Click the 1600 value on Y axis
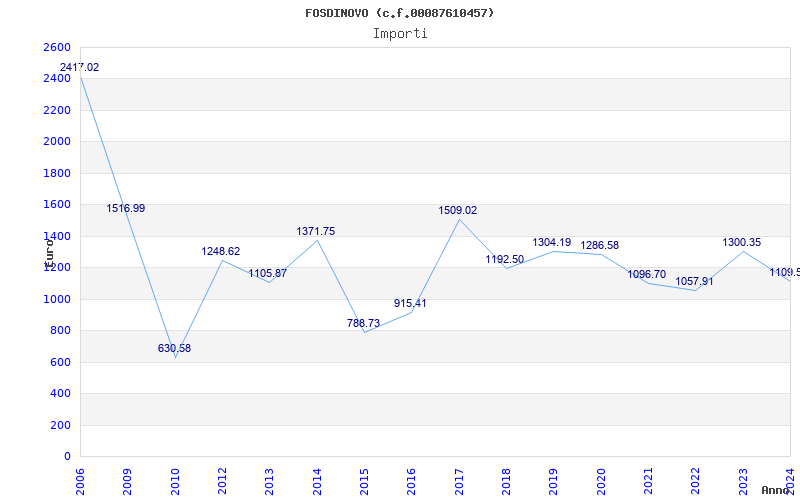The height and width of the screenshot is (500, 800). coord(57,205)
